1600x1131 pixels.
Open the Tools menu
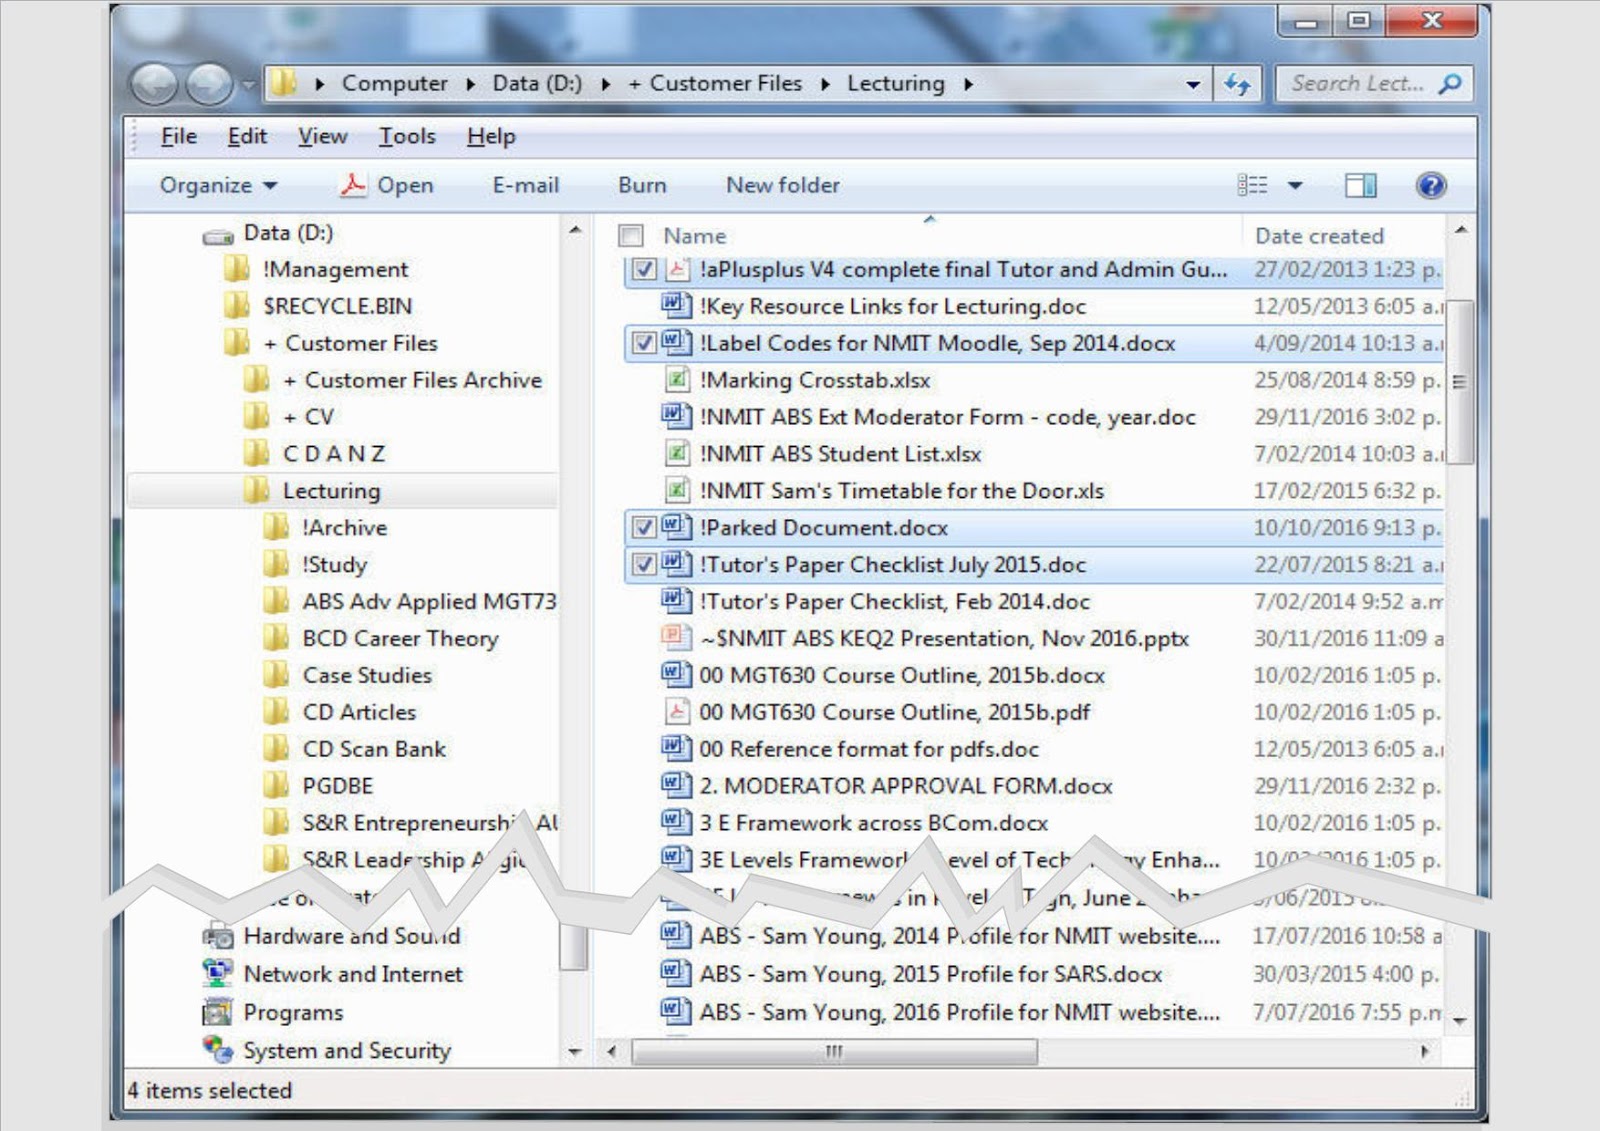406,136
